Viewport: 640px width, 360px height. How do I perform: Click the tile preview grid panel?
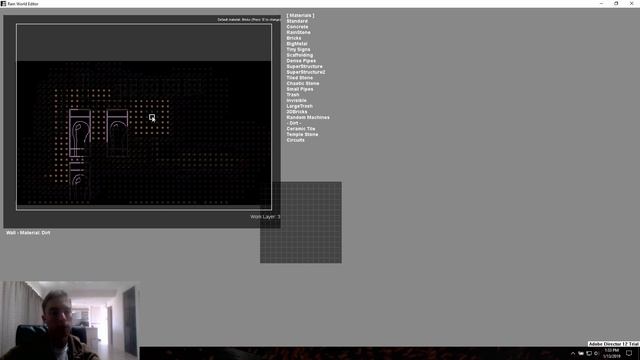[301, 222]
